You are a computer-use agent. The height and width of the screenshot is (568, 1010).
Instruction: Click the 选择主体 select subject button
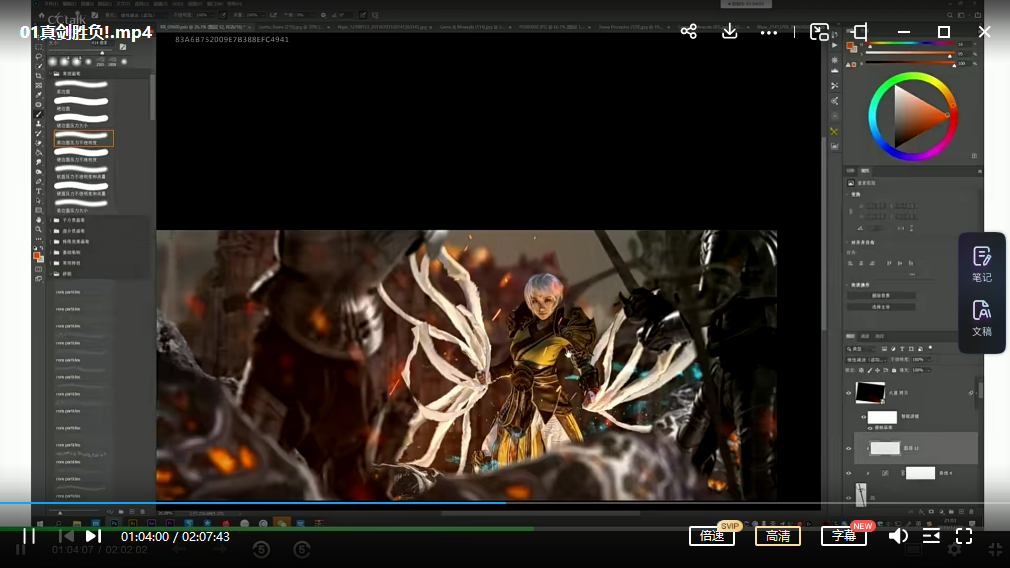(x=881, y=307)
